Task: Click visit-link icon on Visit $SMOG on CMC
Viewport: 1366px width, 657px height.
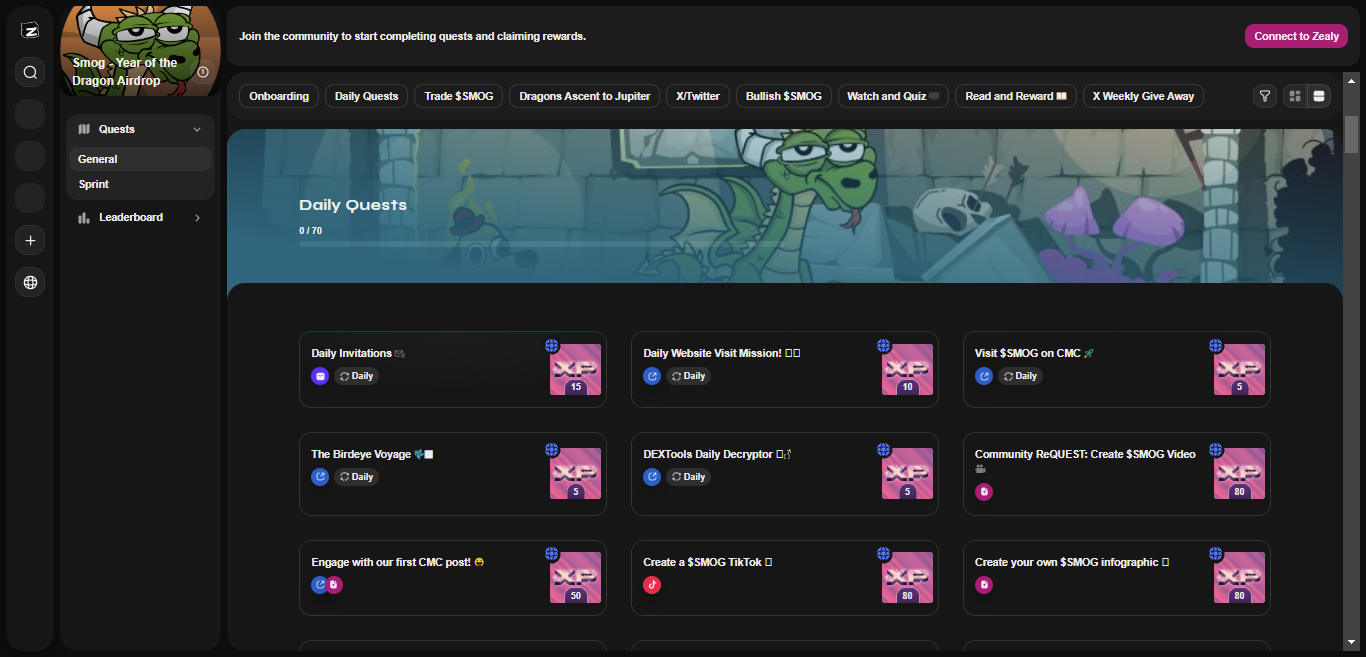Action: (984, 376)
